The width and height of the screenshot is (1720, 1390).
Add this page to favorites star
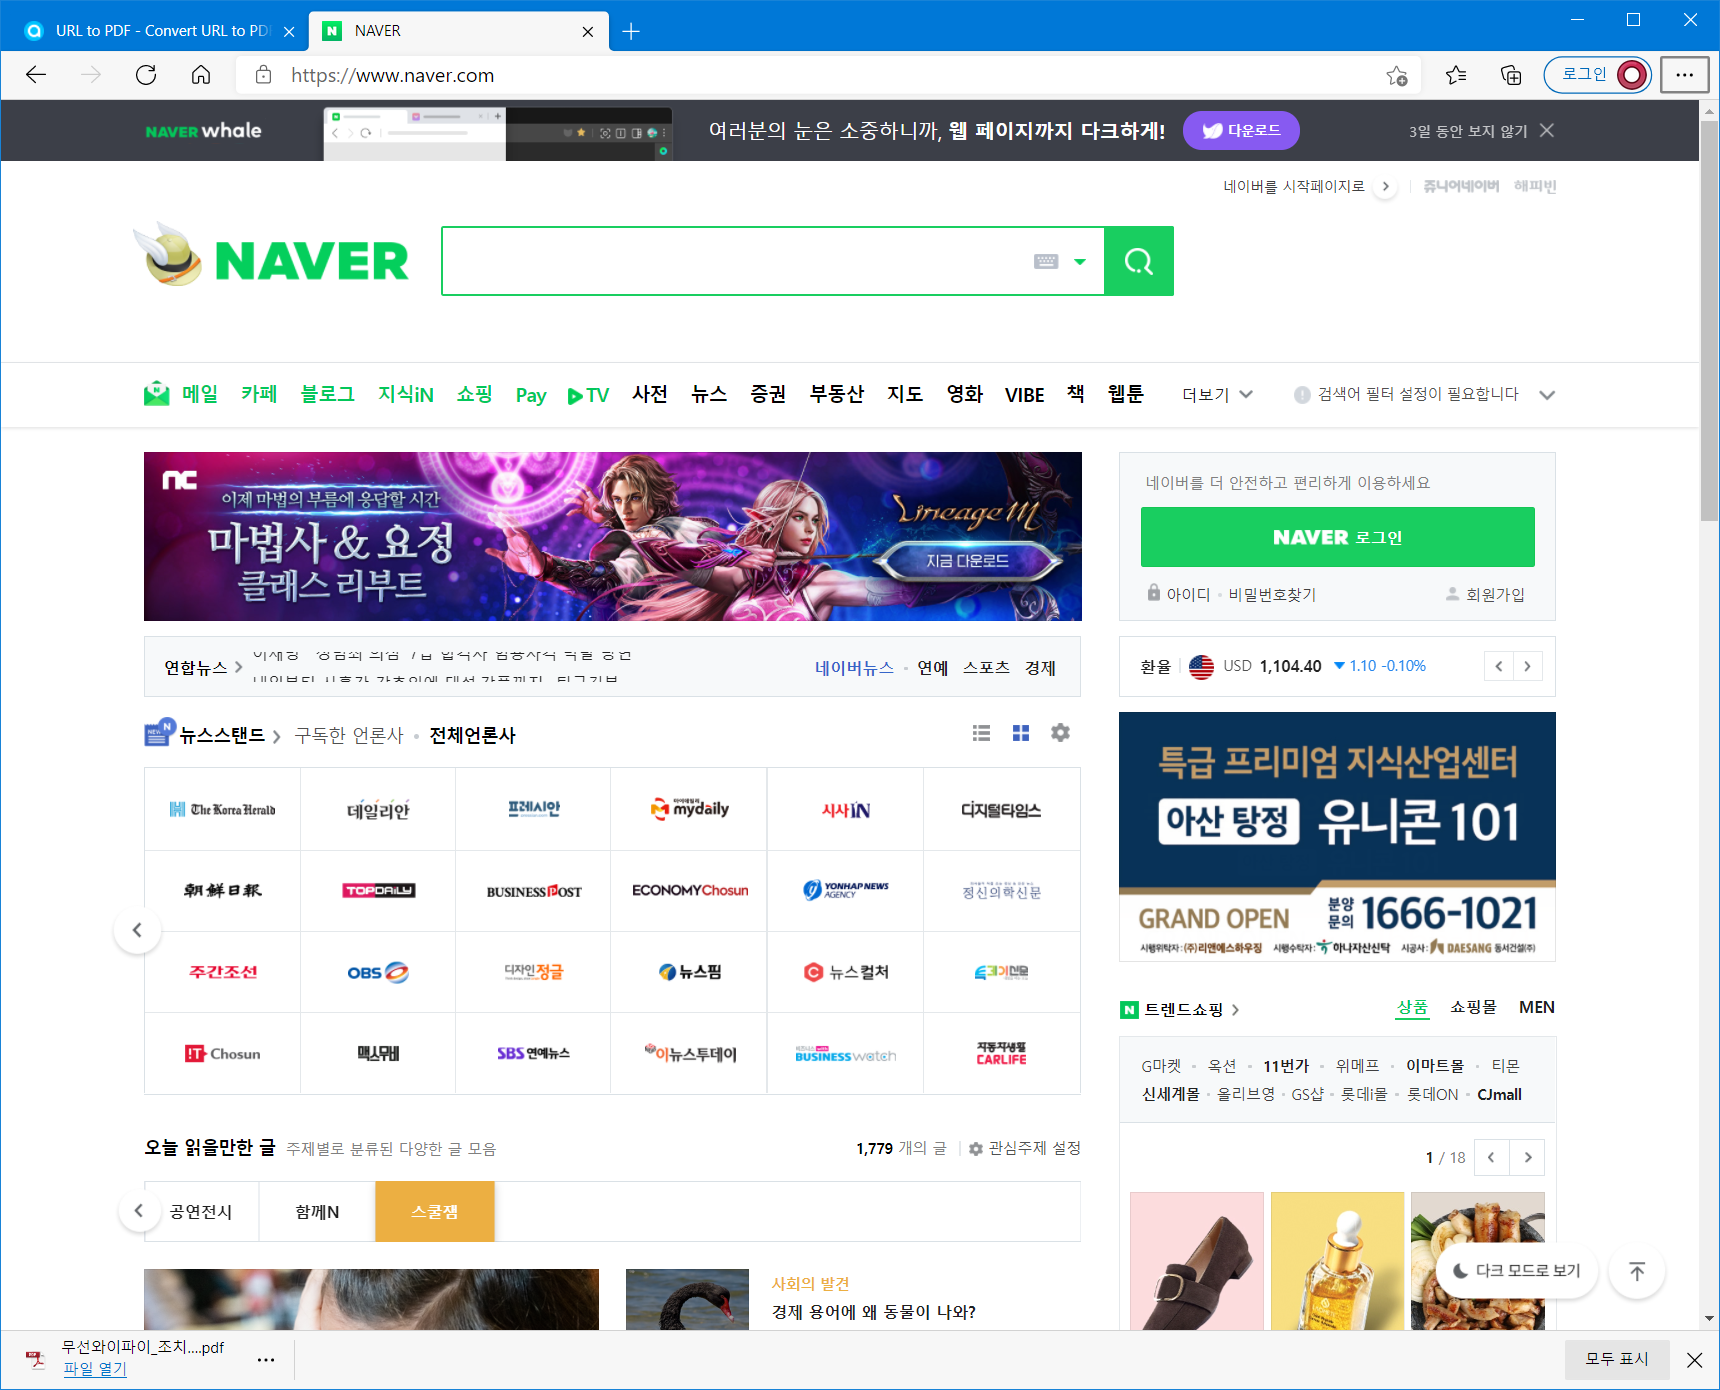point(1397,75)
